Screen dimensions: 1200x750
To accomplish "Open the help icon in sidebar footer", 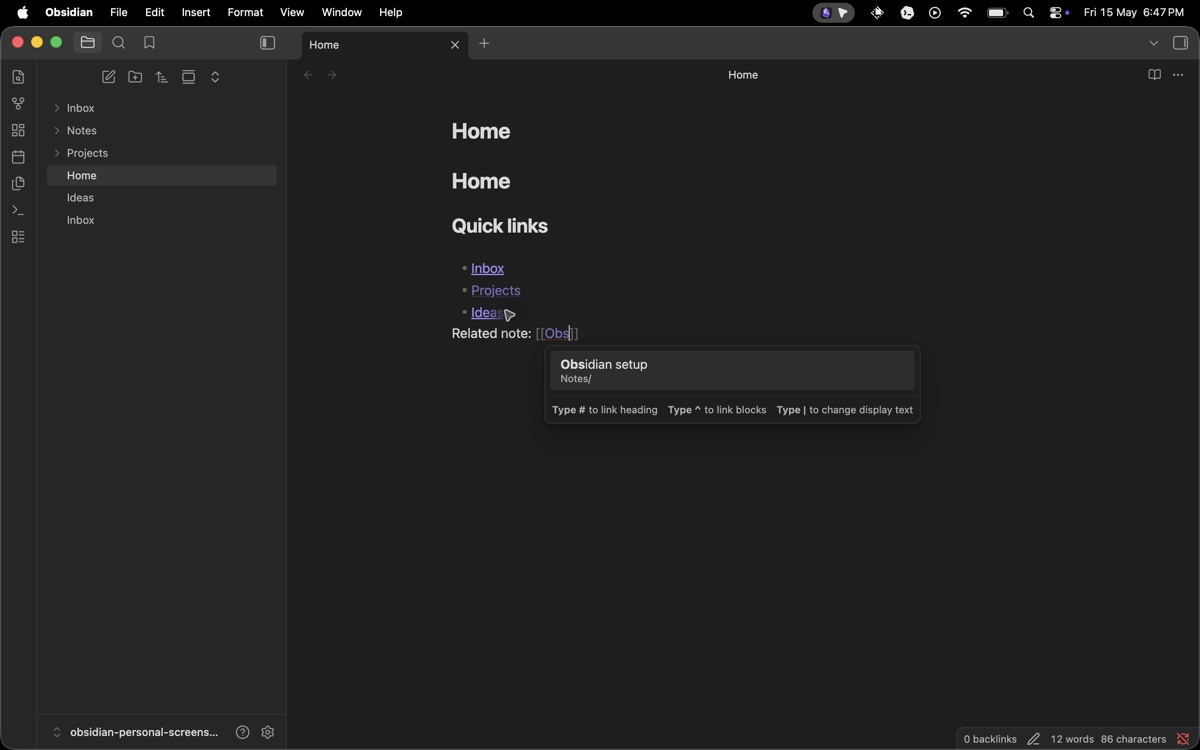I will pyautogui.click(x=242, y=732).
